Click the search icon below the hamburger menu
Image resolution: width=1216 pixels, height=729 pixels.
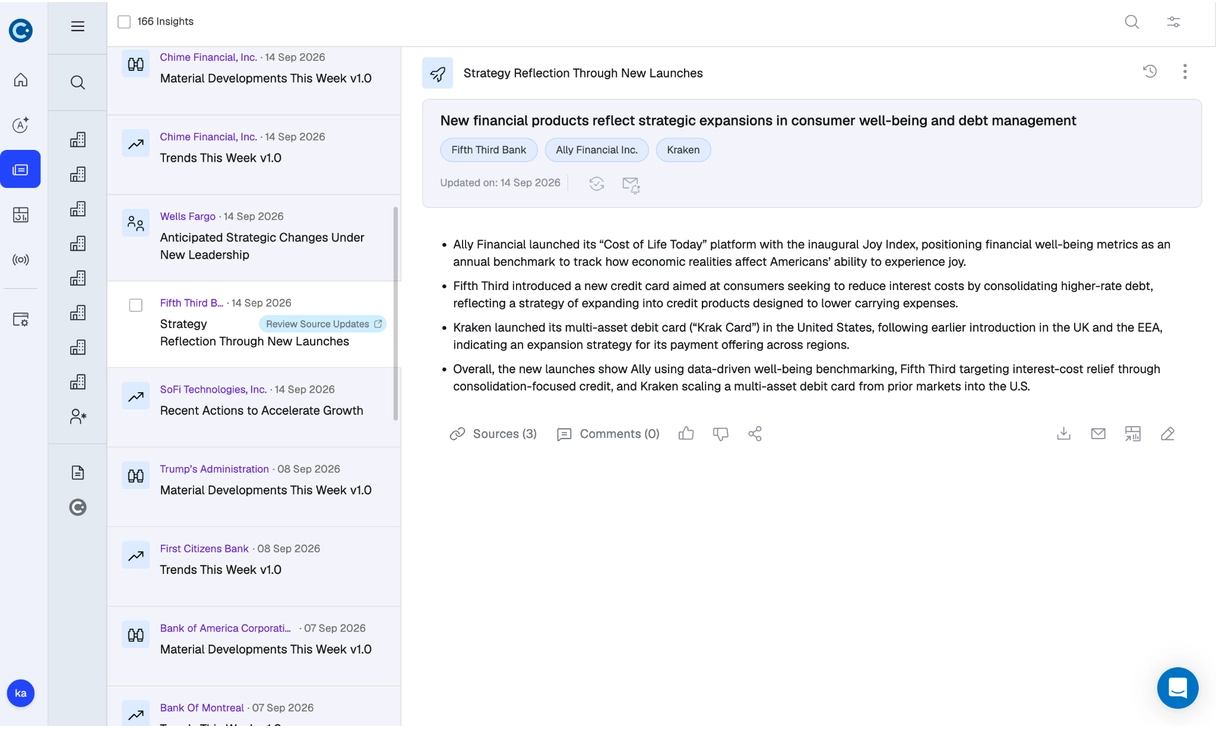[x=77, y=83]
